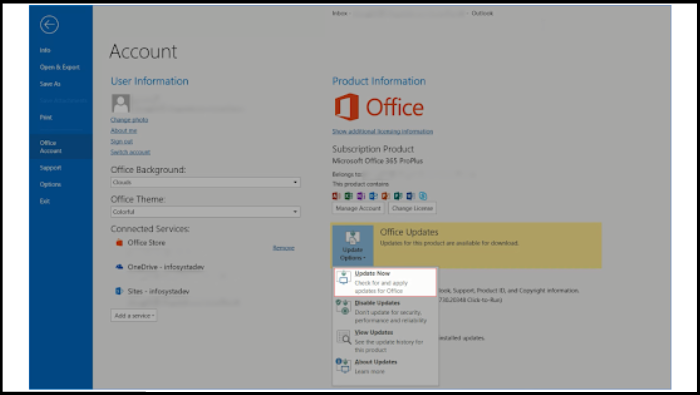
Task: Click the back arrow circle icon
Action: 49,25
